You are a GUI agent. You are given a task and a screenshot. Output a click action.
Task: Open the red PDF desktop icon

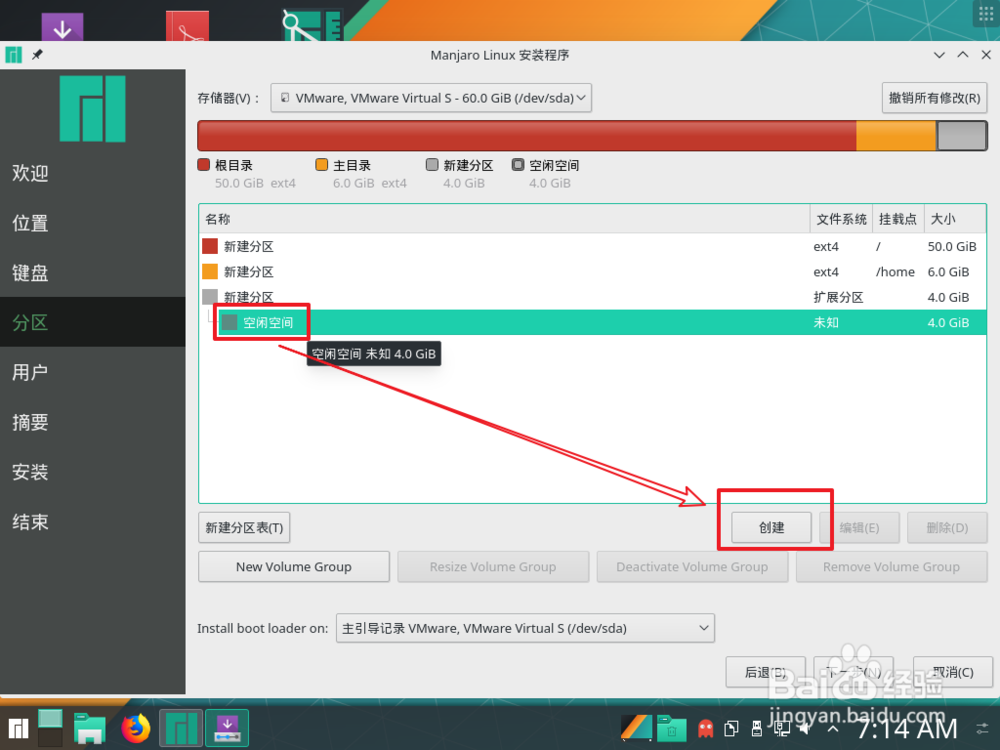(x=187, y=27)
